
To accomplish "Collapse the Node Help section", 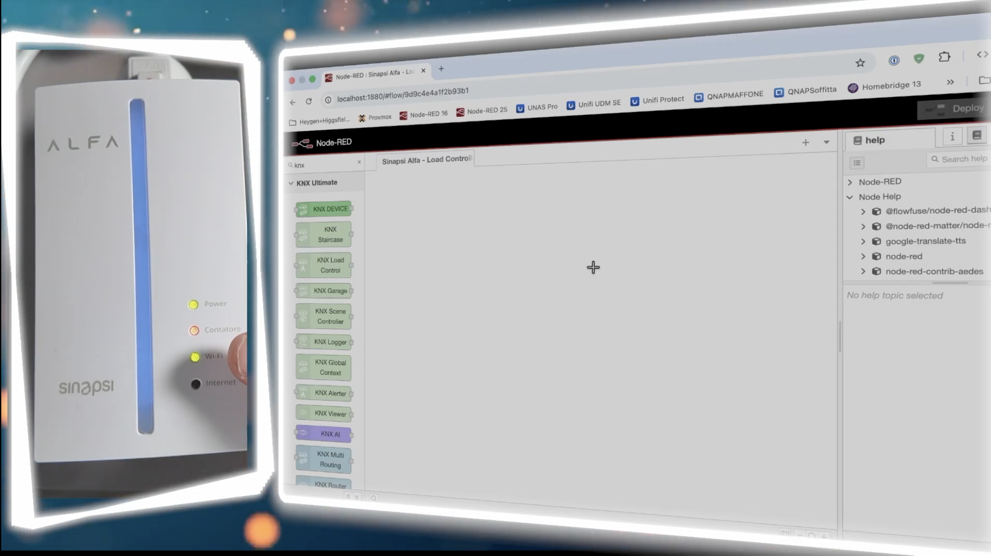I will click(x=850, y=197).
